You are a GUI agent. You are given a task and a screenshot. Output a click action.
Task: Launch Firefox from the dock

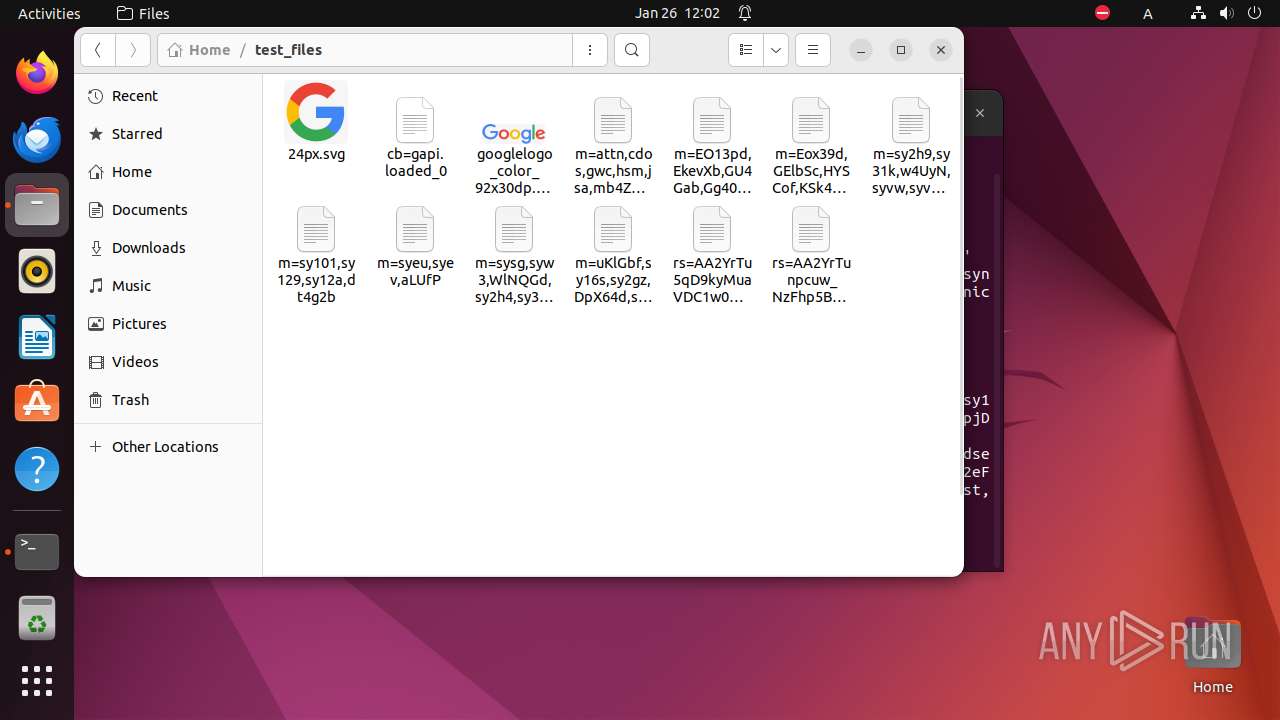click(x=37, y=73)
